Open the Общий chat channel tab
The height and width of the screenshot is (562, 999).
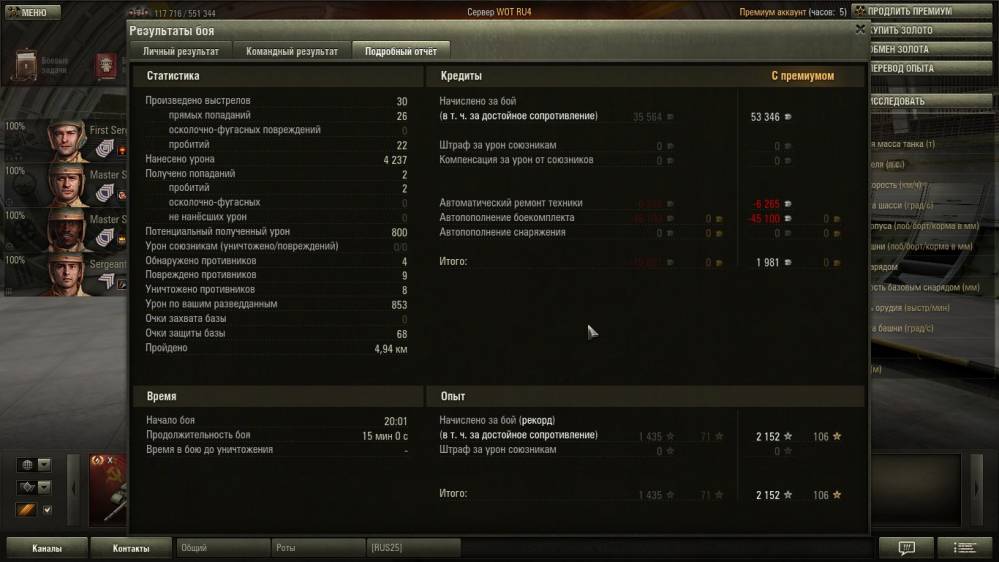pyautogui.click(x=222, y=547)
